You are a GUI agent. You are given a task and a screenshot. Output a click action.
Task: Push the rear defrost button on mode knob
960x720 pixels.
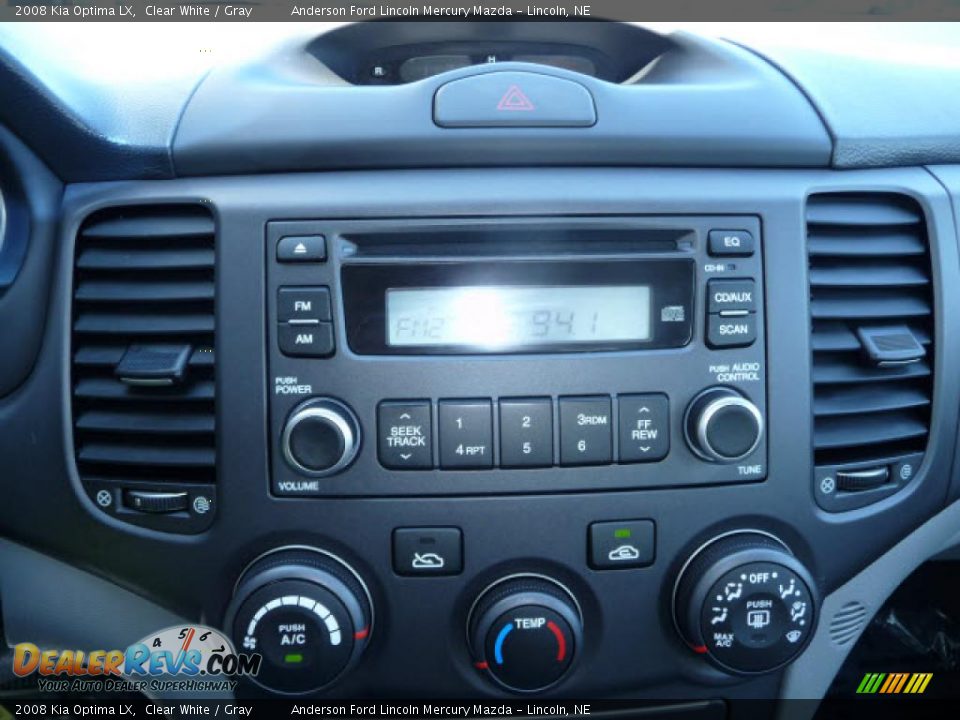pyautogui.click(x=759, y=615)
